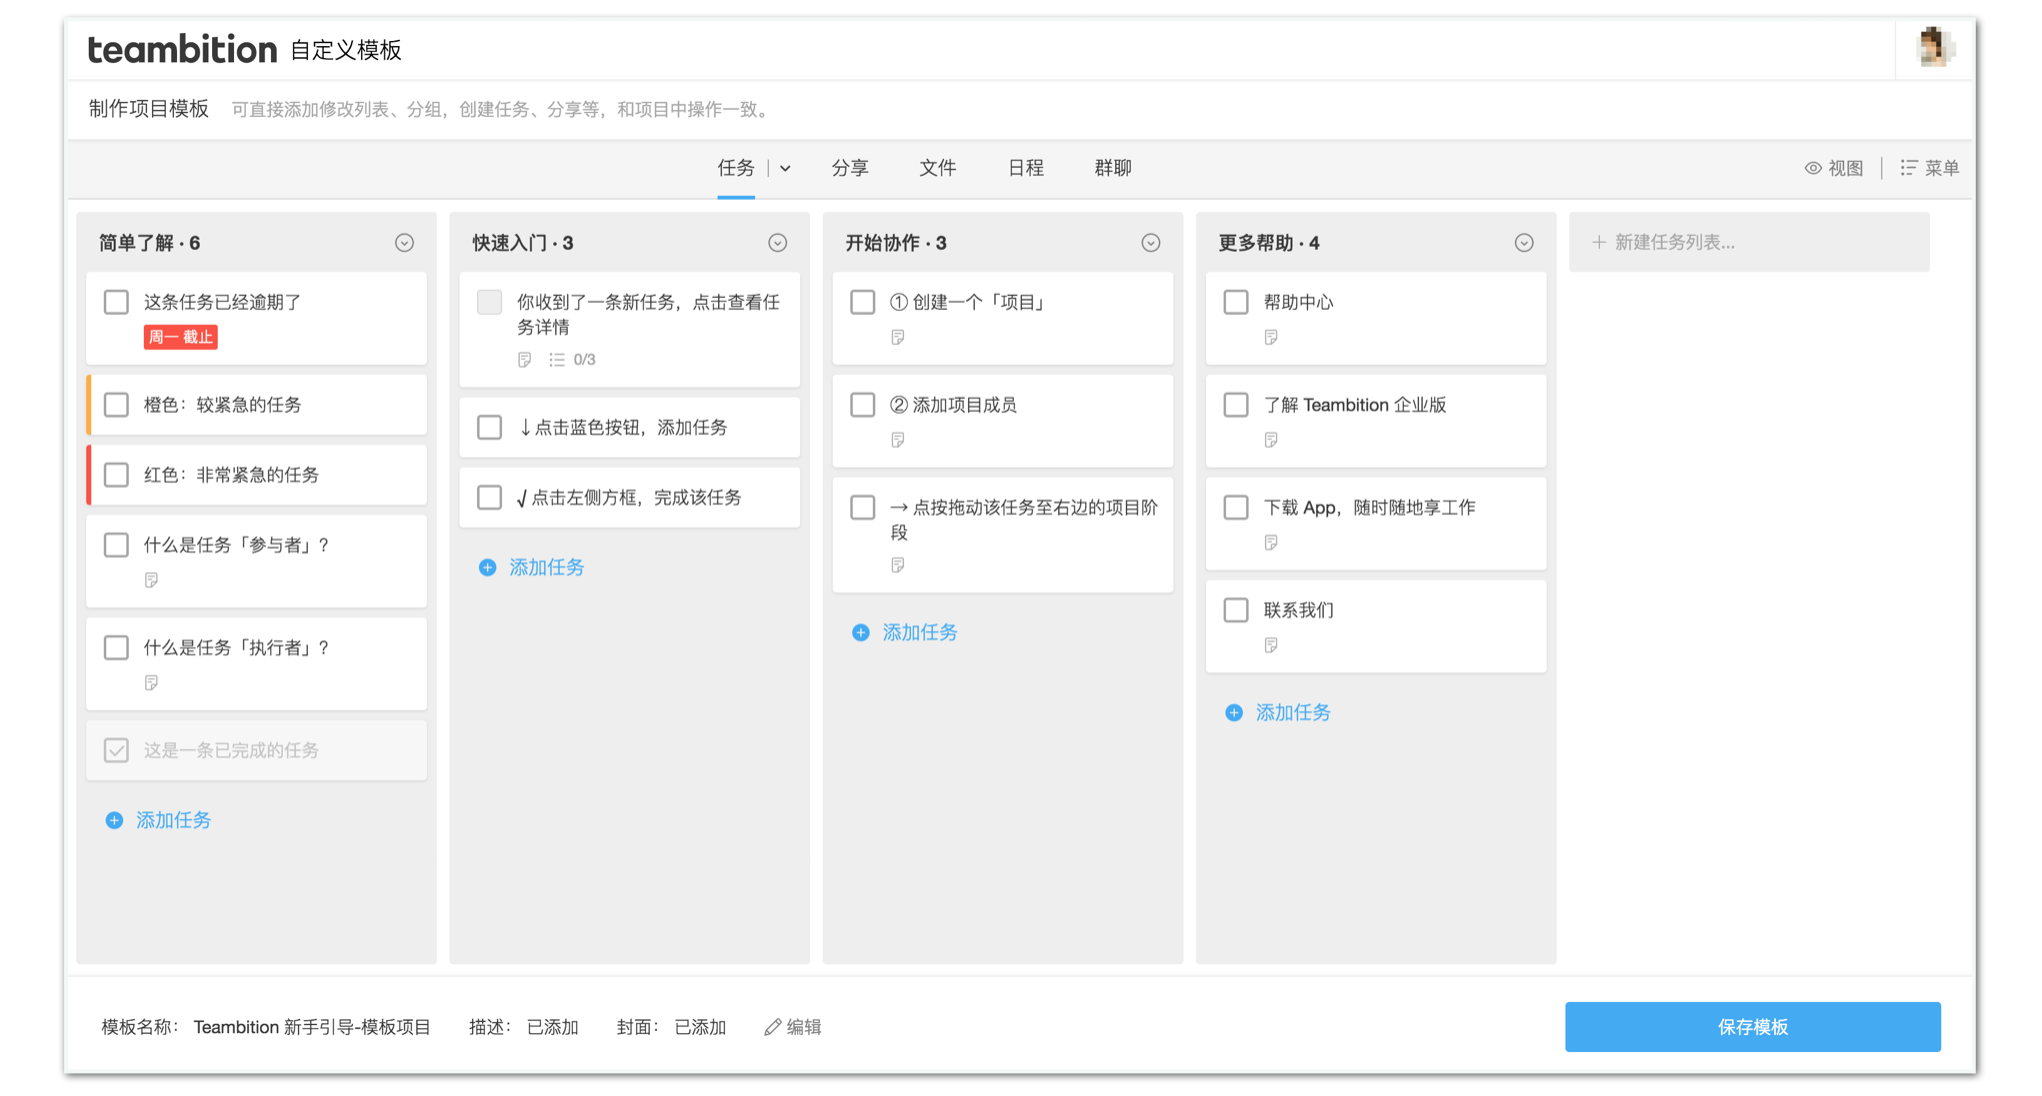This screenshot has width=2042, height=1096.
Task: Click plus icon in 快速入门 column
Action: click(487, 567)
